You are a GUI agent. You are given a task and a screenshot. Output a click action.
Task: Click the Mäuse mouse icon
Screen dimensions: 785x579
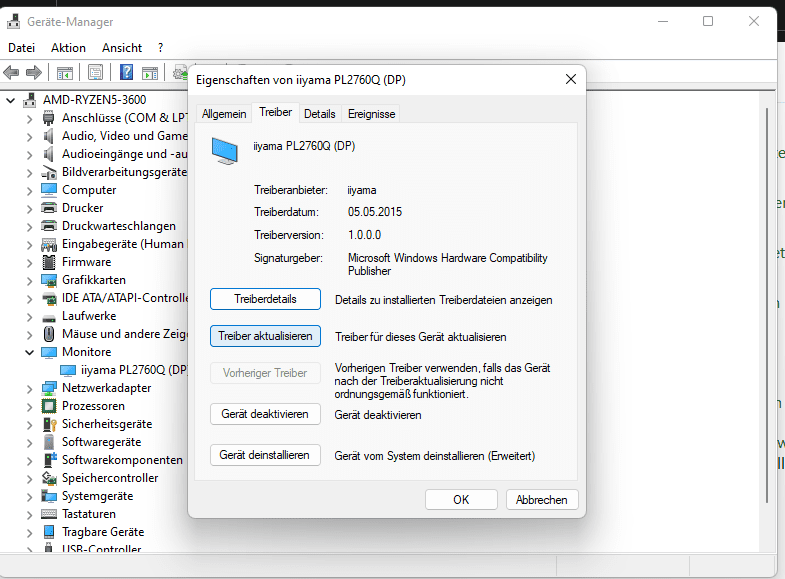49,334
